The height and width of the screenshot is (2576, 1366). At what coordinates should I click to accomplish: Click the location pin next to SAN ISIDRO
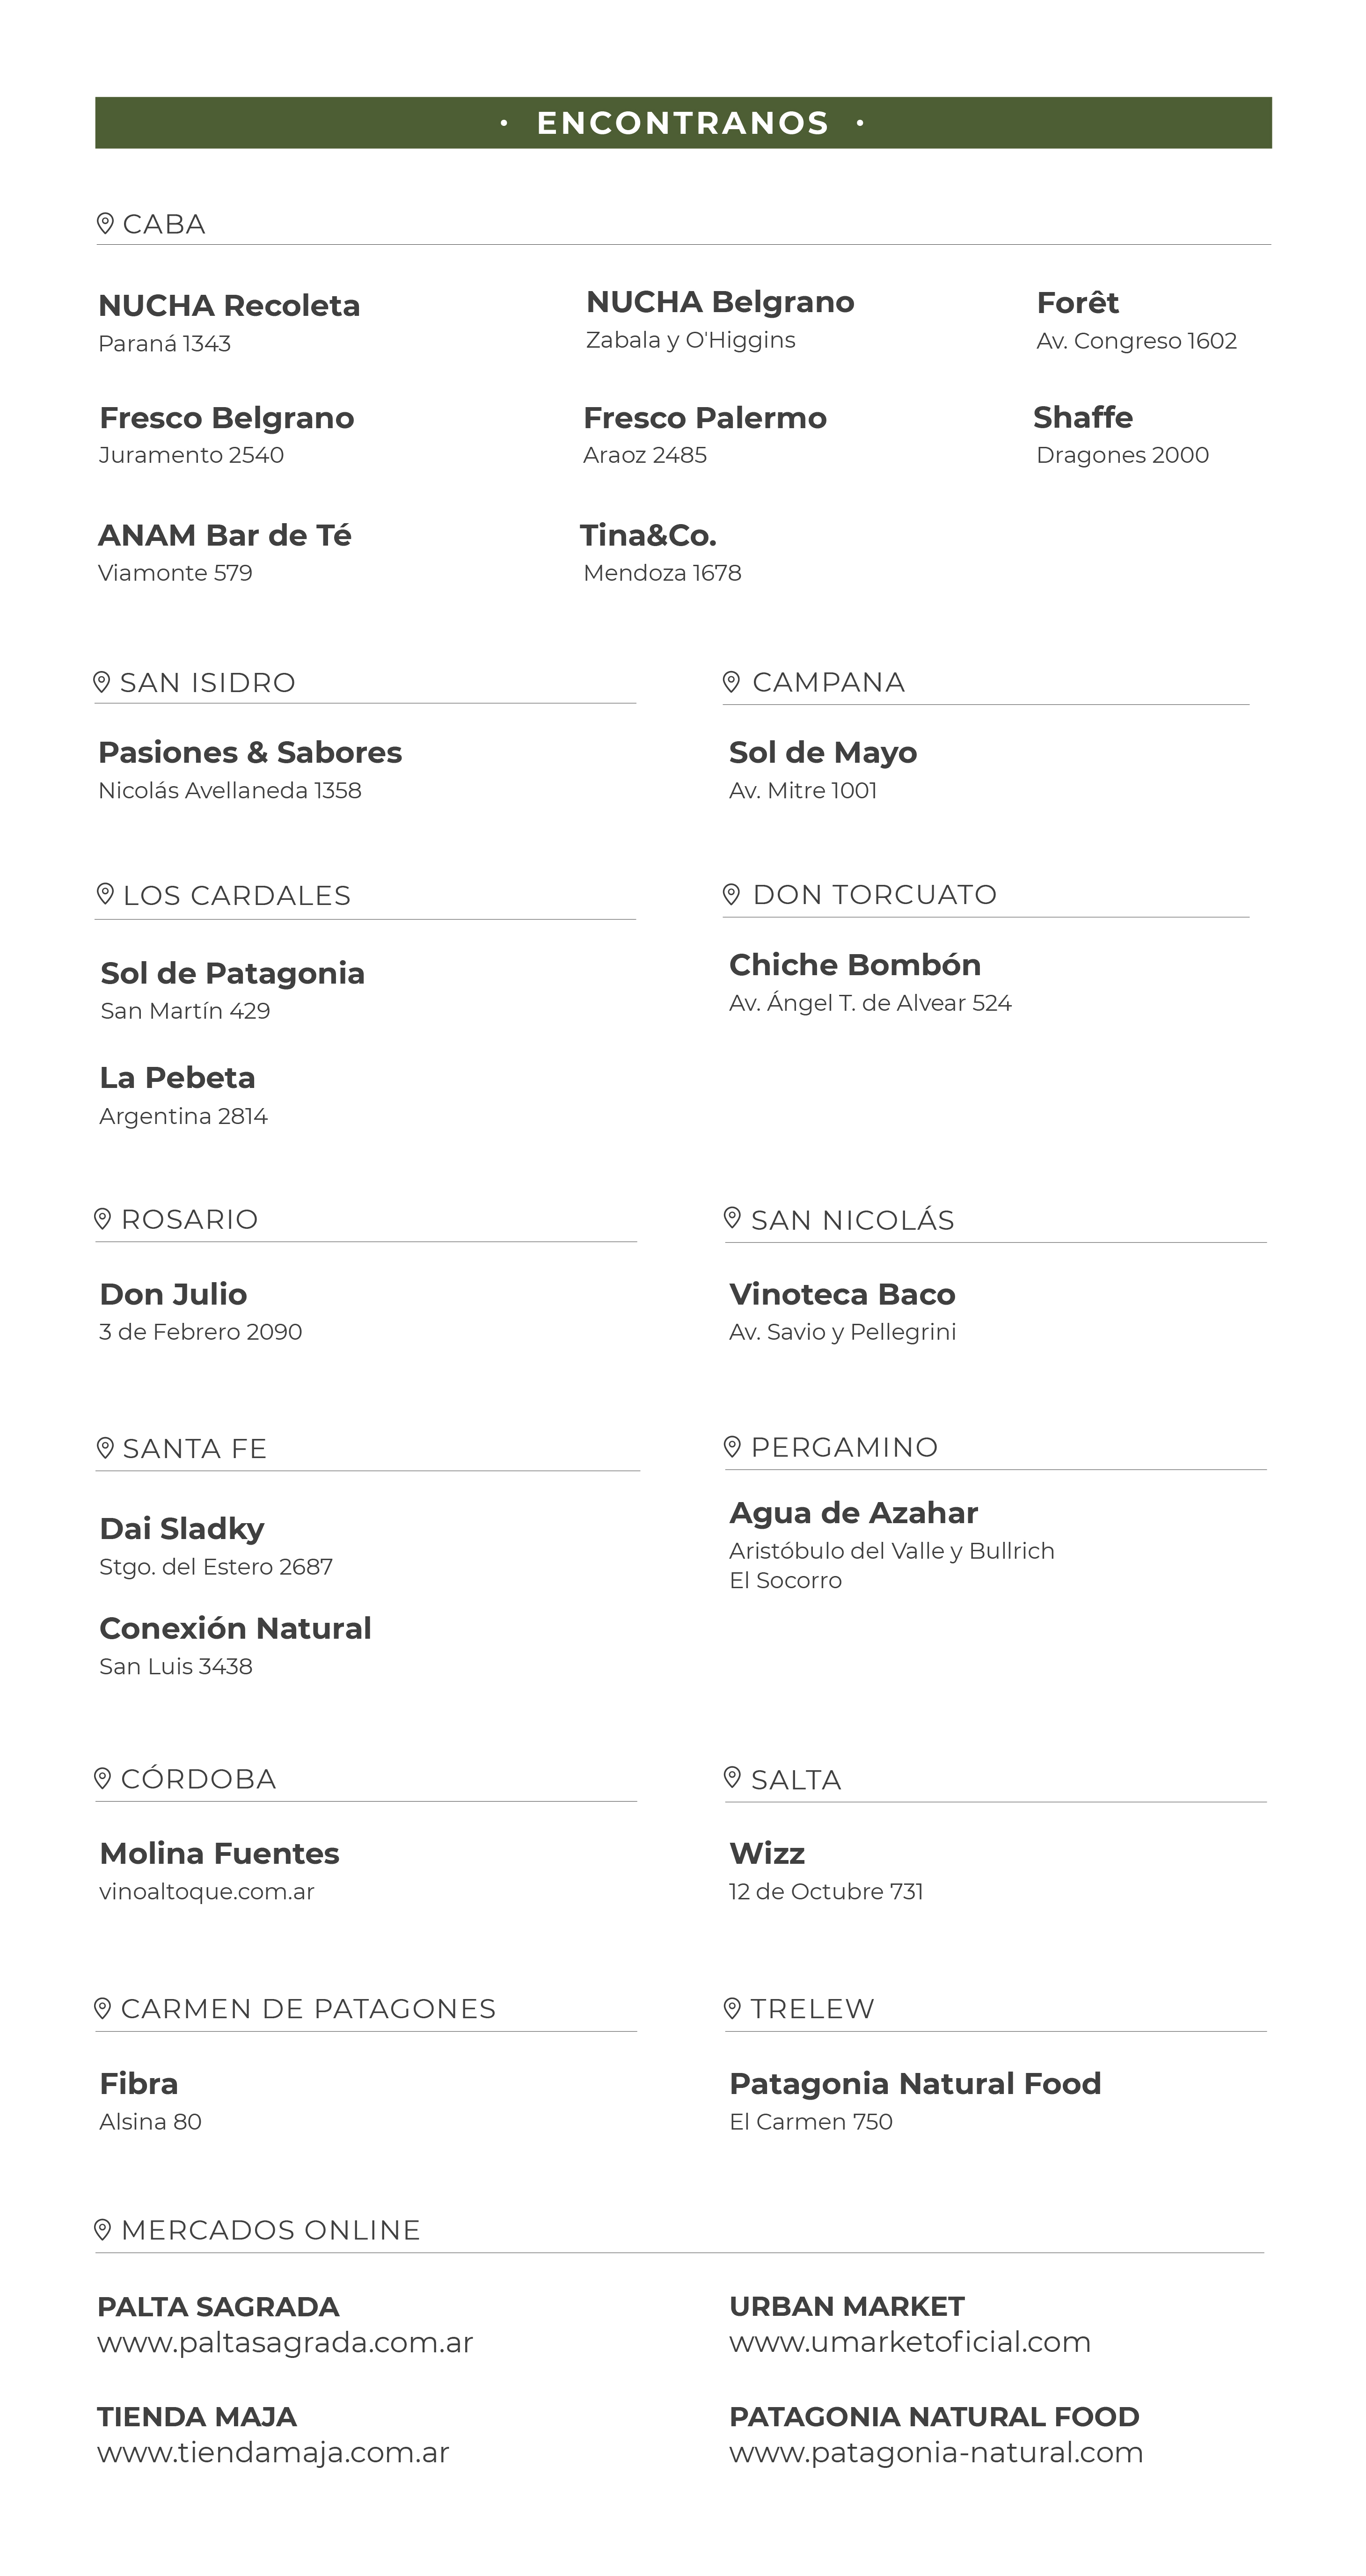tap(101, 682)
